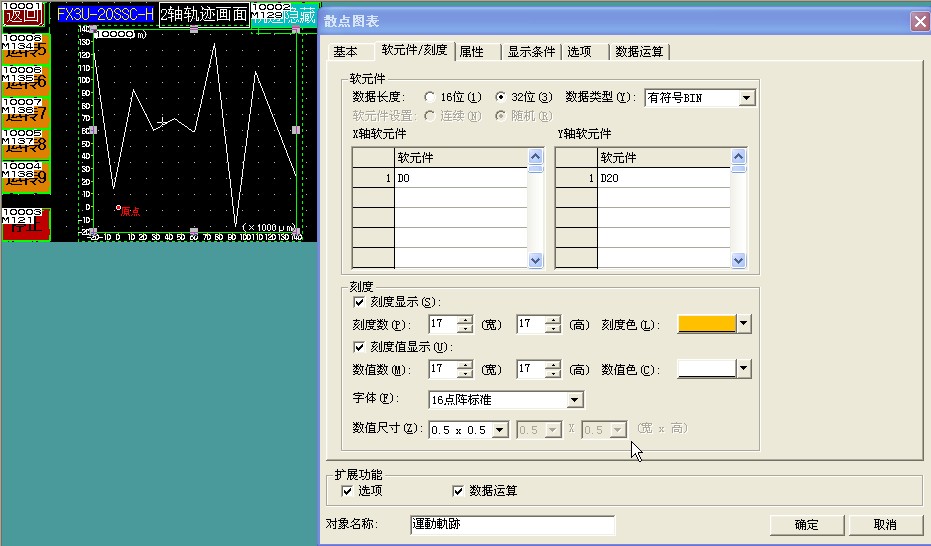Increase 刻度数 width spinner value
This screenshot has height=546, width=931.
[464, 319]
